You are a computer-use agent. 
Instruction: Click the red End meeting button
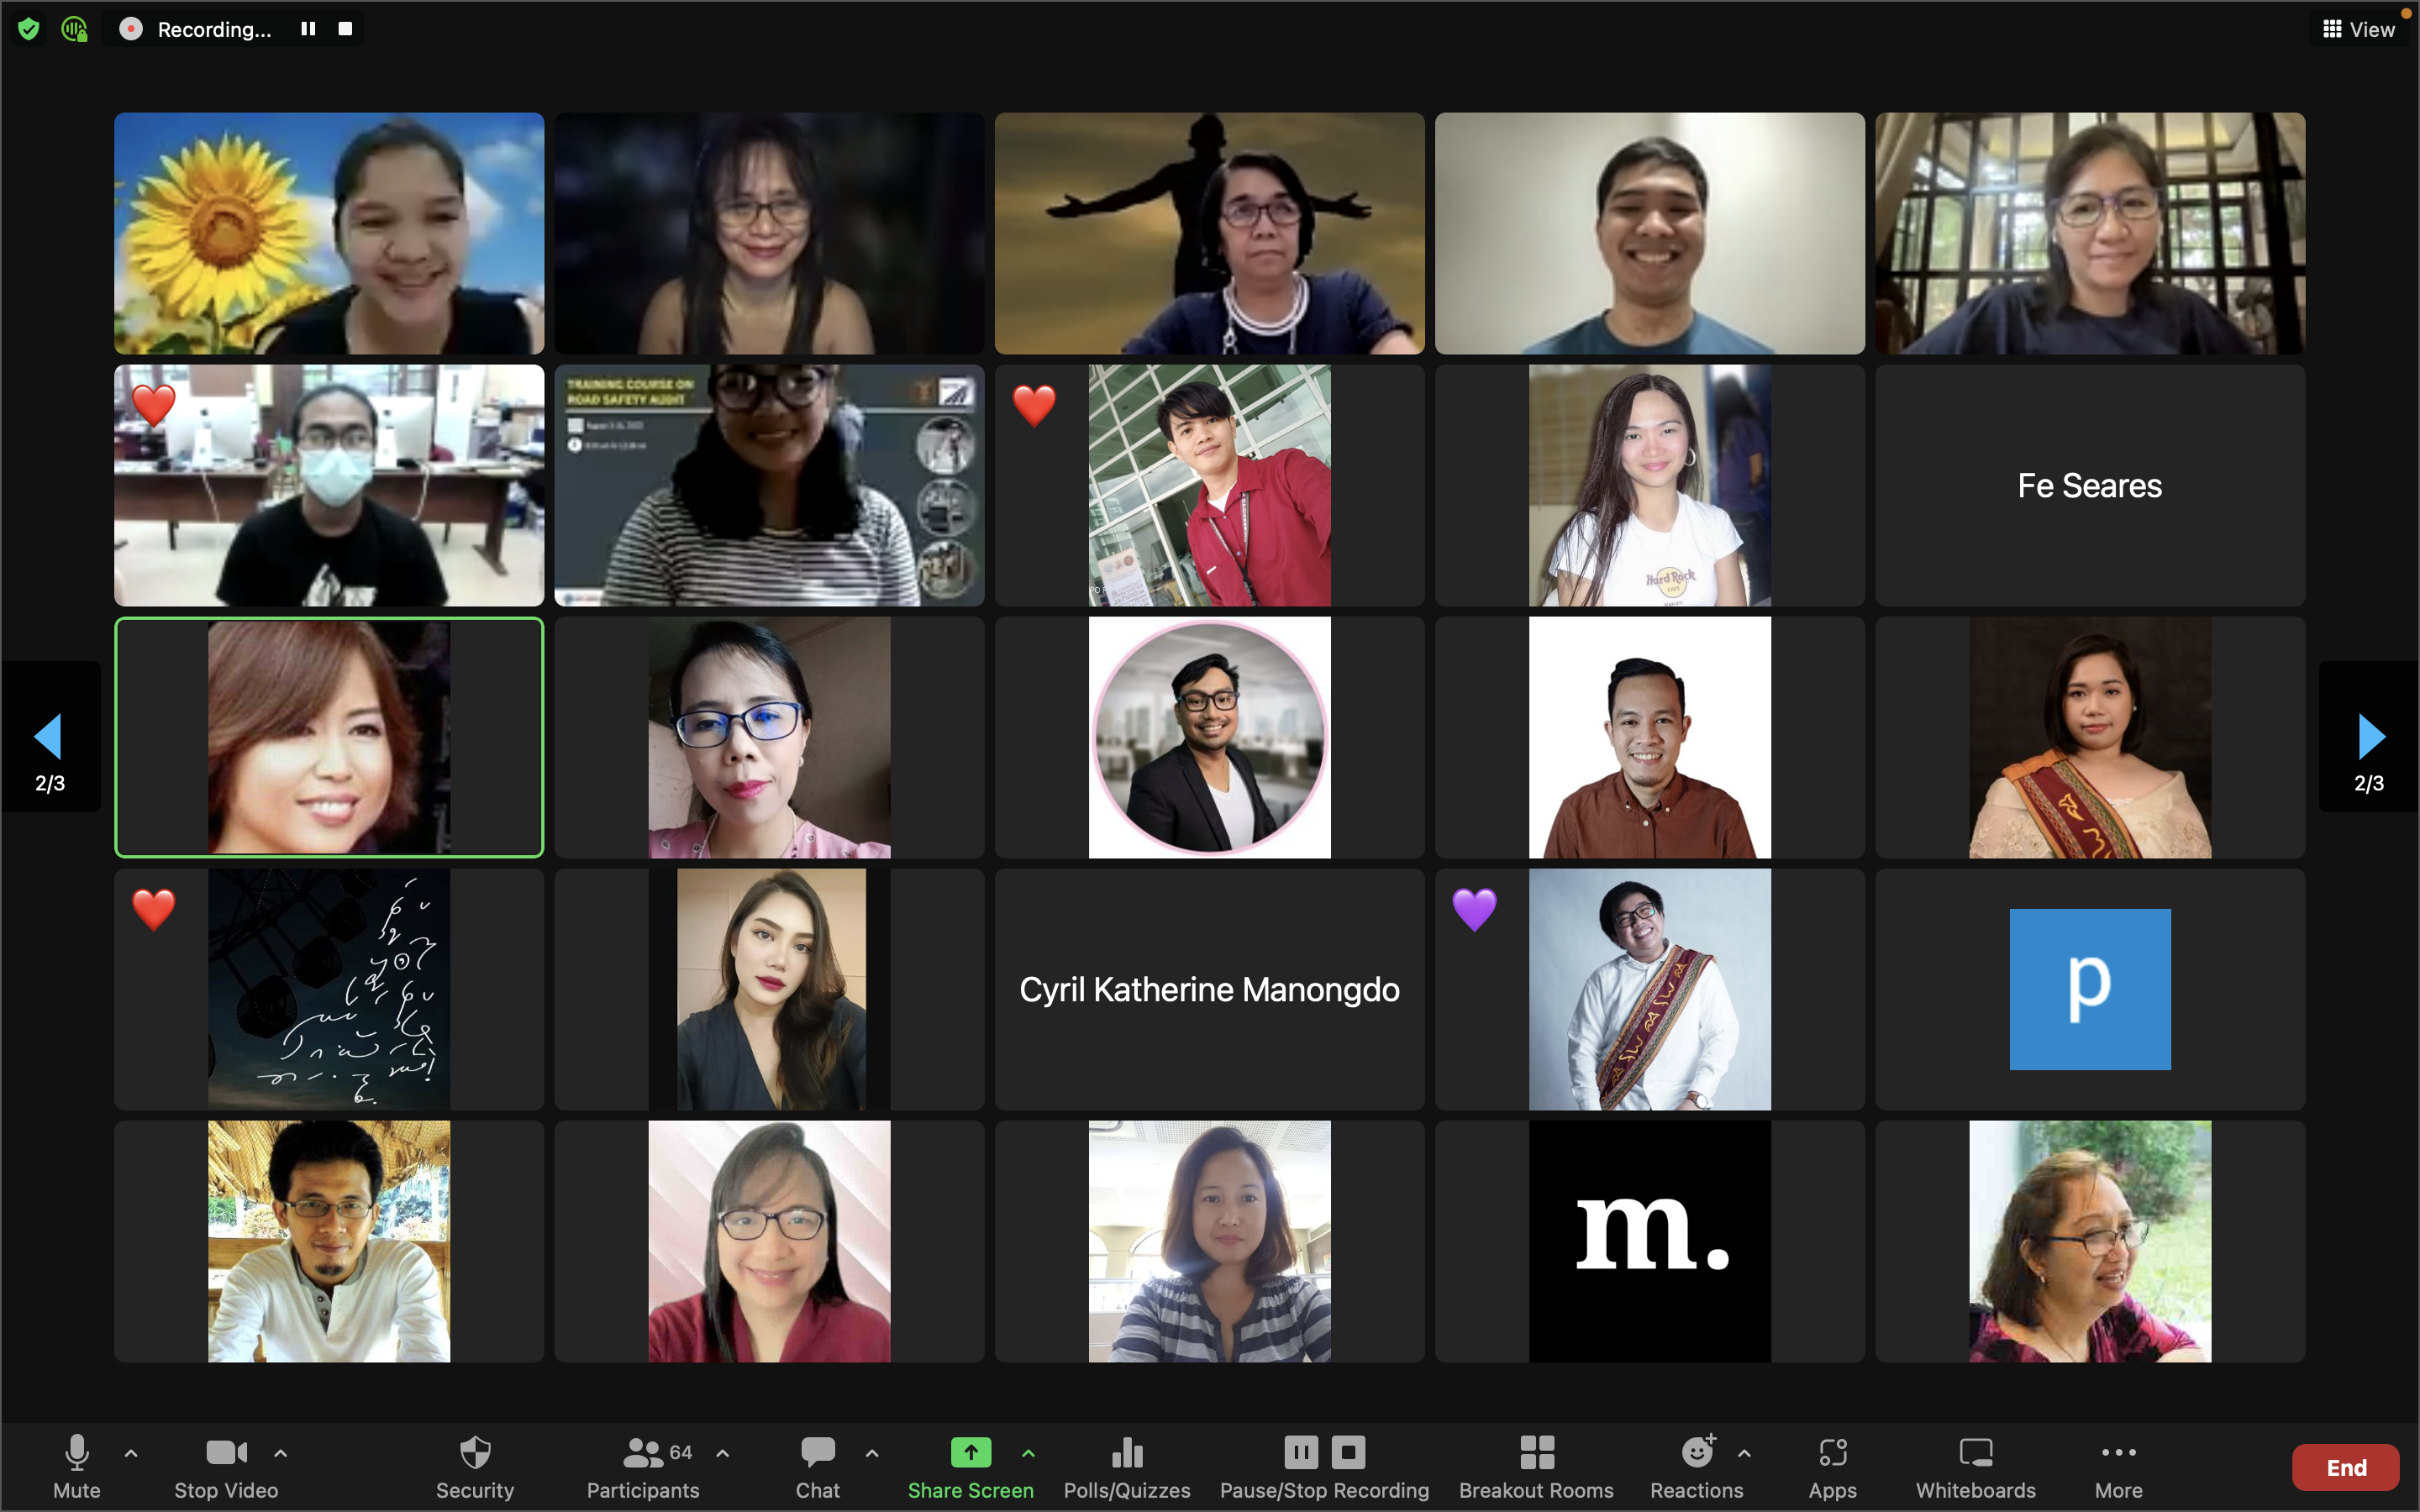(x=2346, y=1467)
